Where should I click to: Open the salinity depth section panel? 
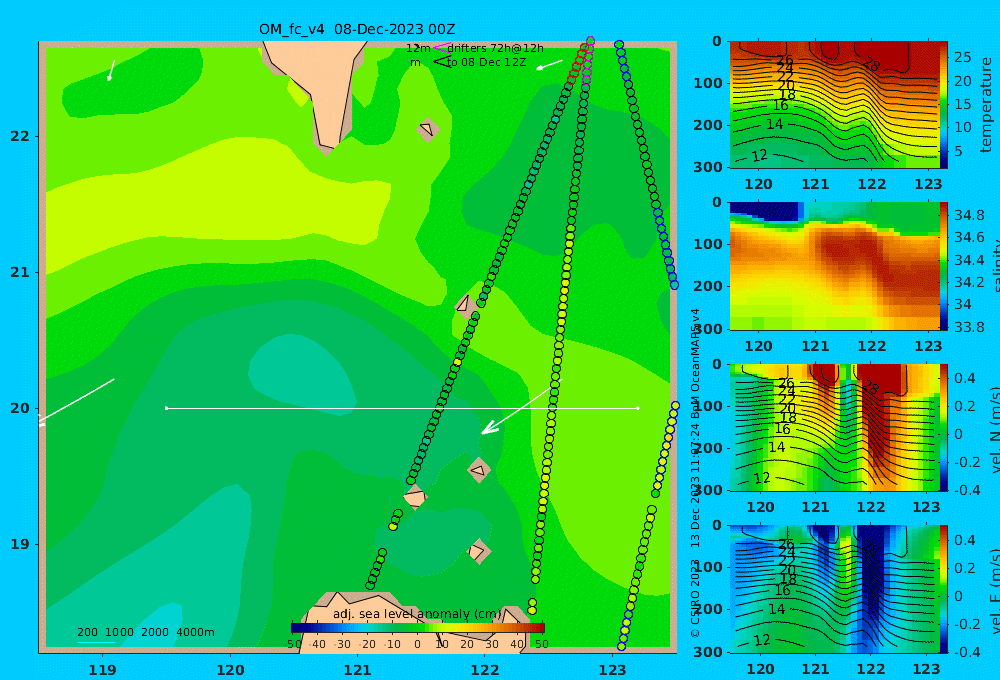pyautogui.click(x=834, y=266)
